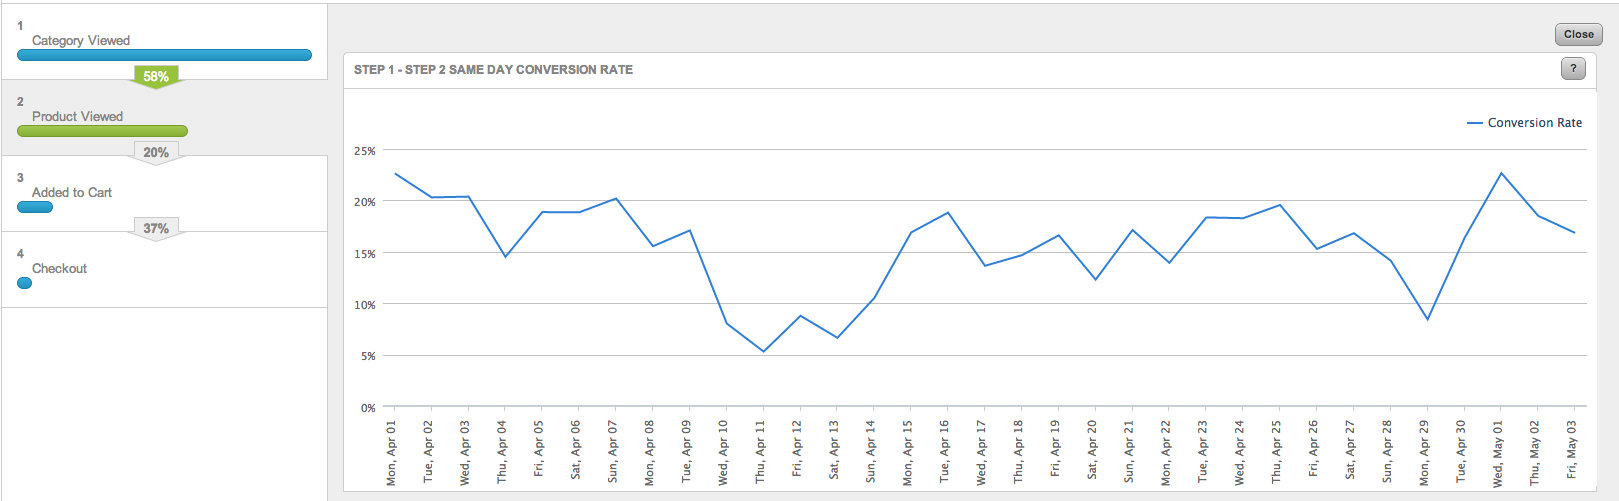The width and height of the screenshot is (1619, 501).
Task: Click the Fri, May 03 axis label
Action: [x=1571, y=450]
